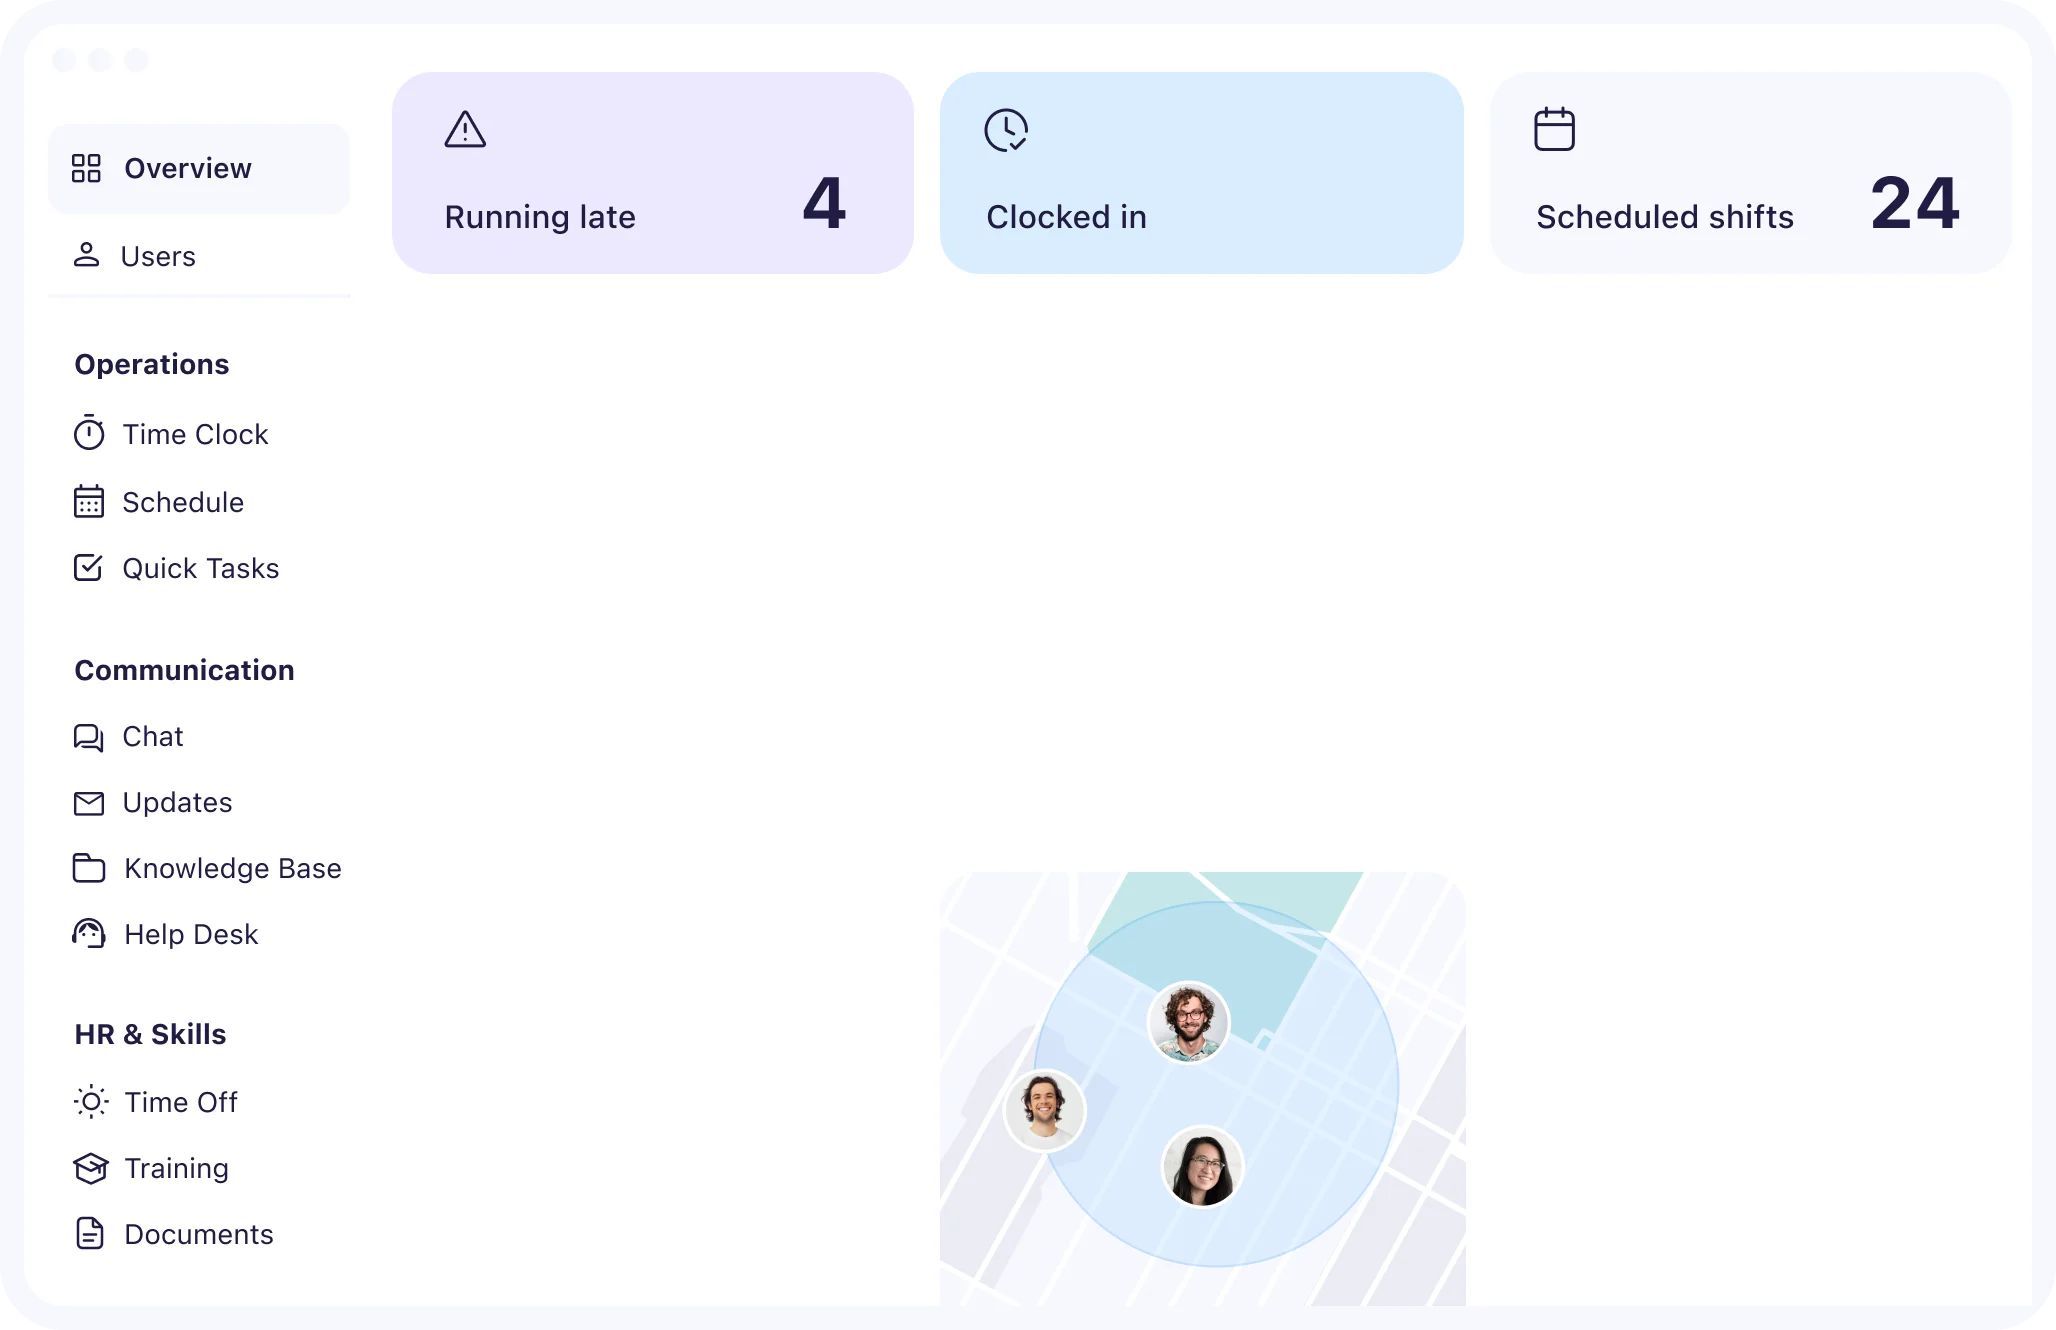Click the Time Clock stopwatch icon
2056x1330 pixels.
pyautogui.click(x=89, y=434)
